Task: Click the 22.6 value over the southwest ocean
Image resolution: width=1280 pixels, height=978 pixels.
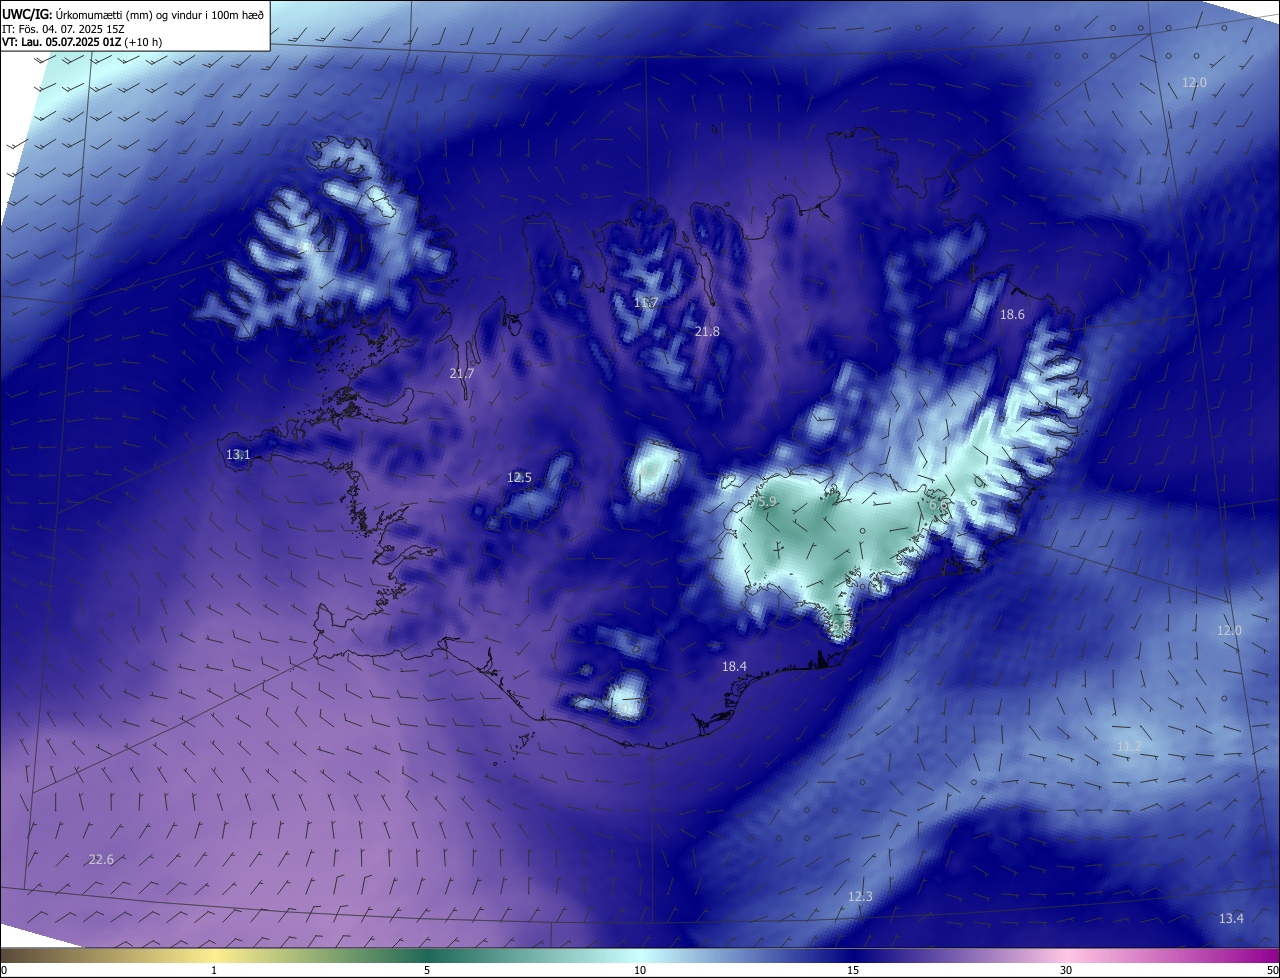Action: (x=101, y=859)
